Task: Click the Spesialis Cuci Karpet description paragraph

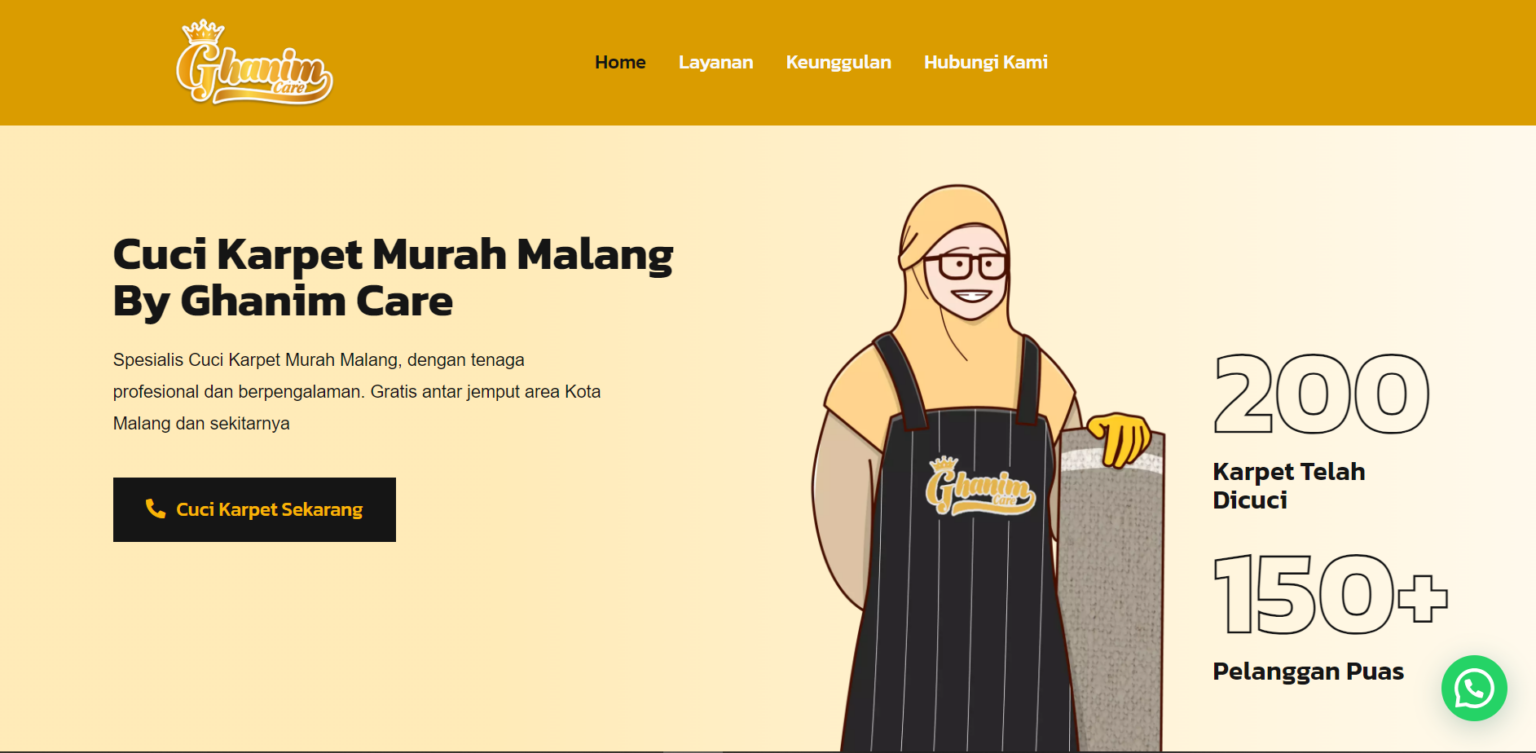Action: click(x=357, y=391)
